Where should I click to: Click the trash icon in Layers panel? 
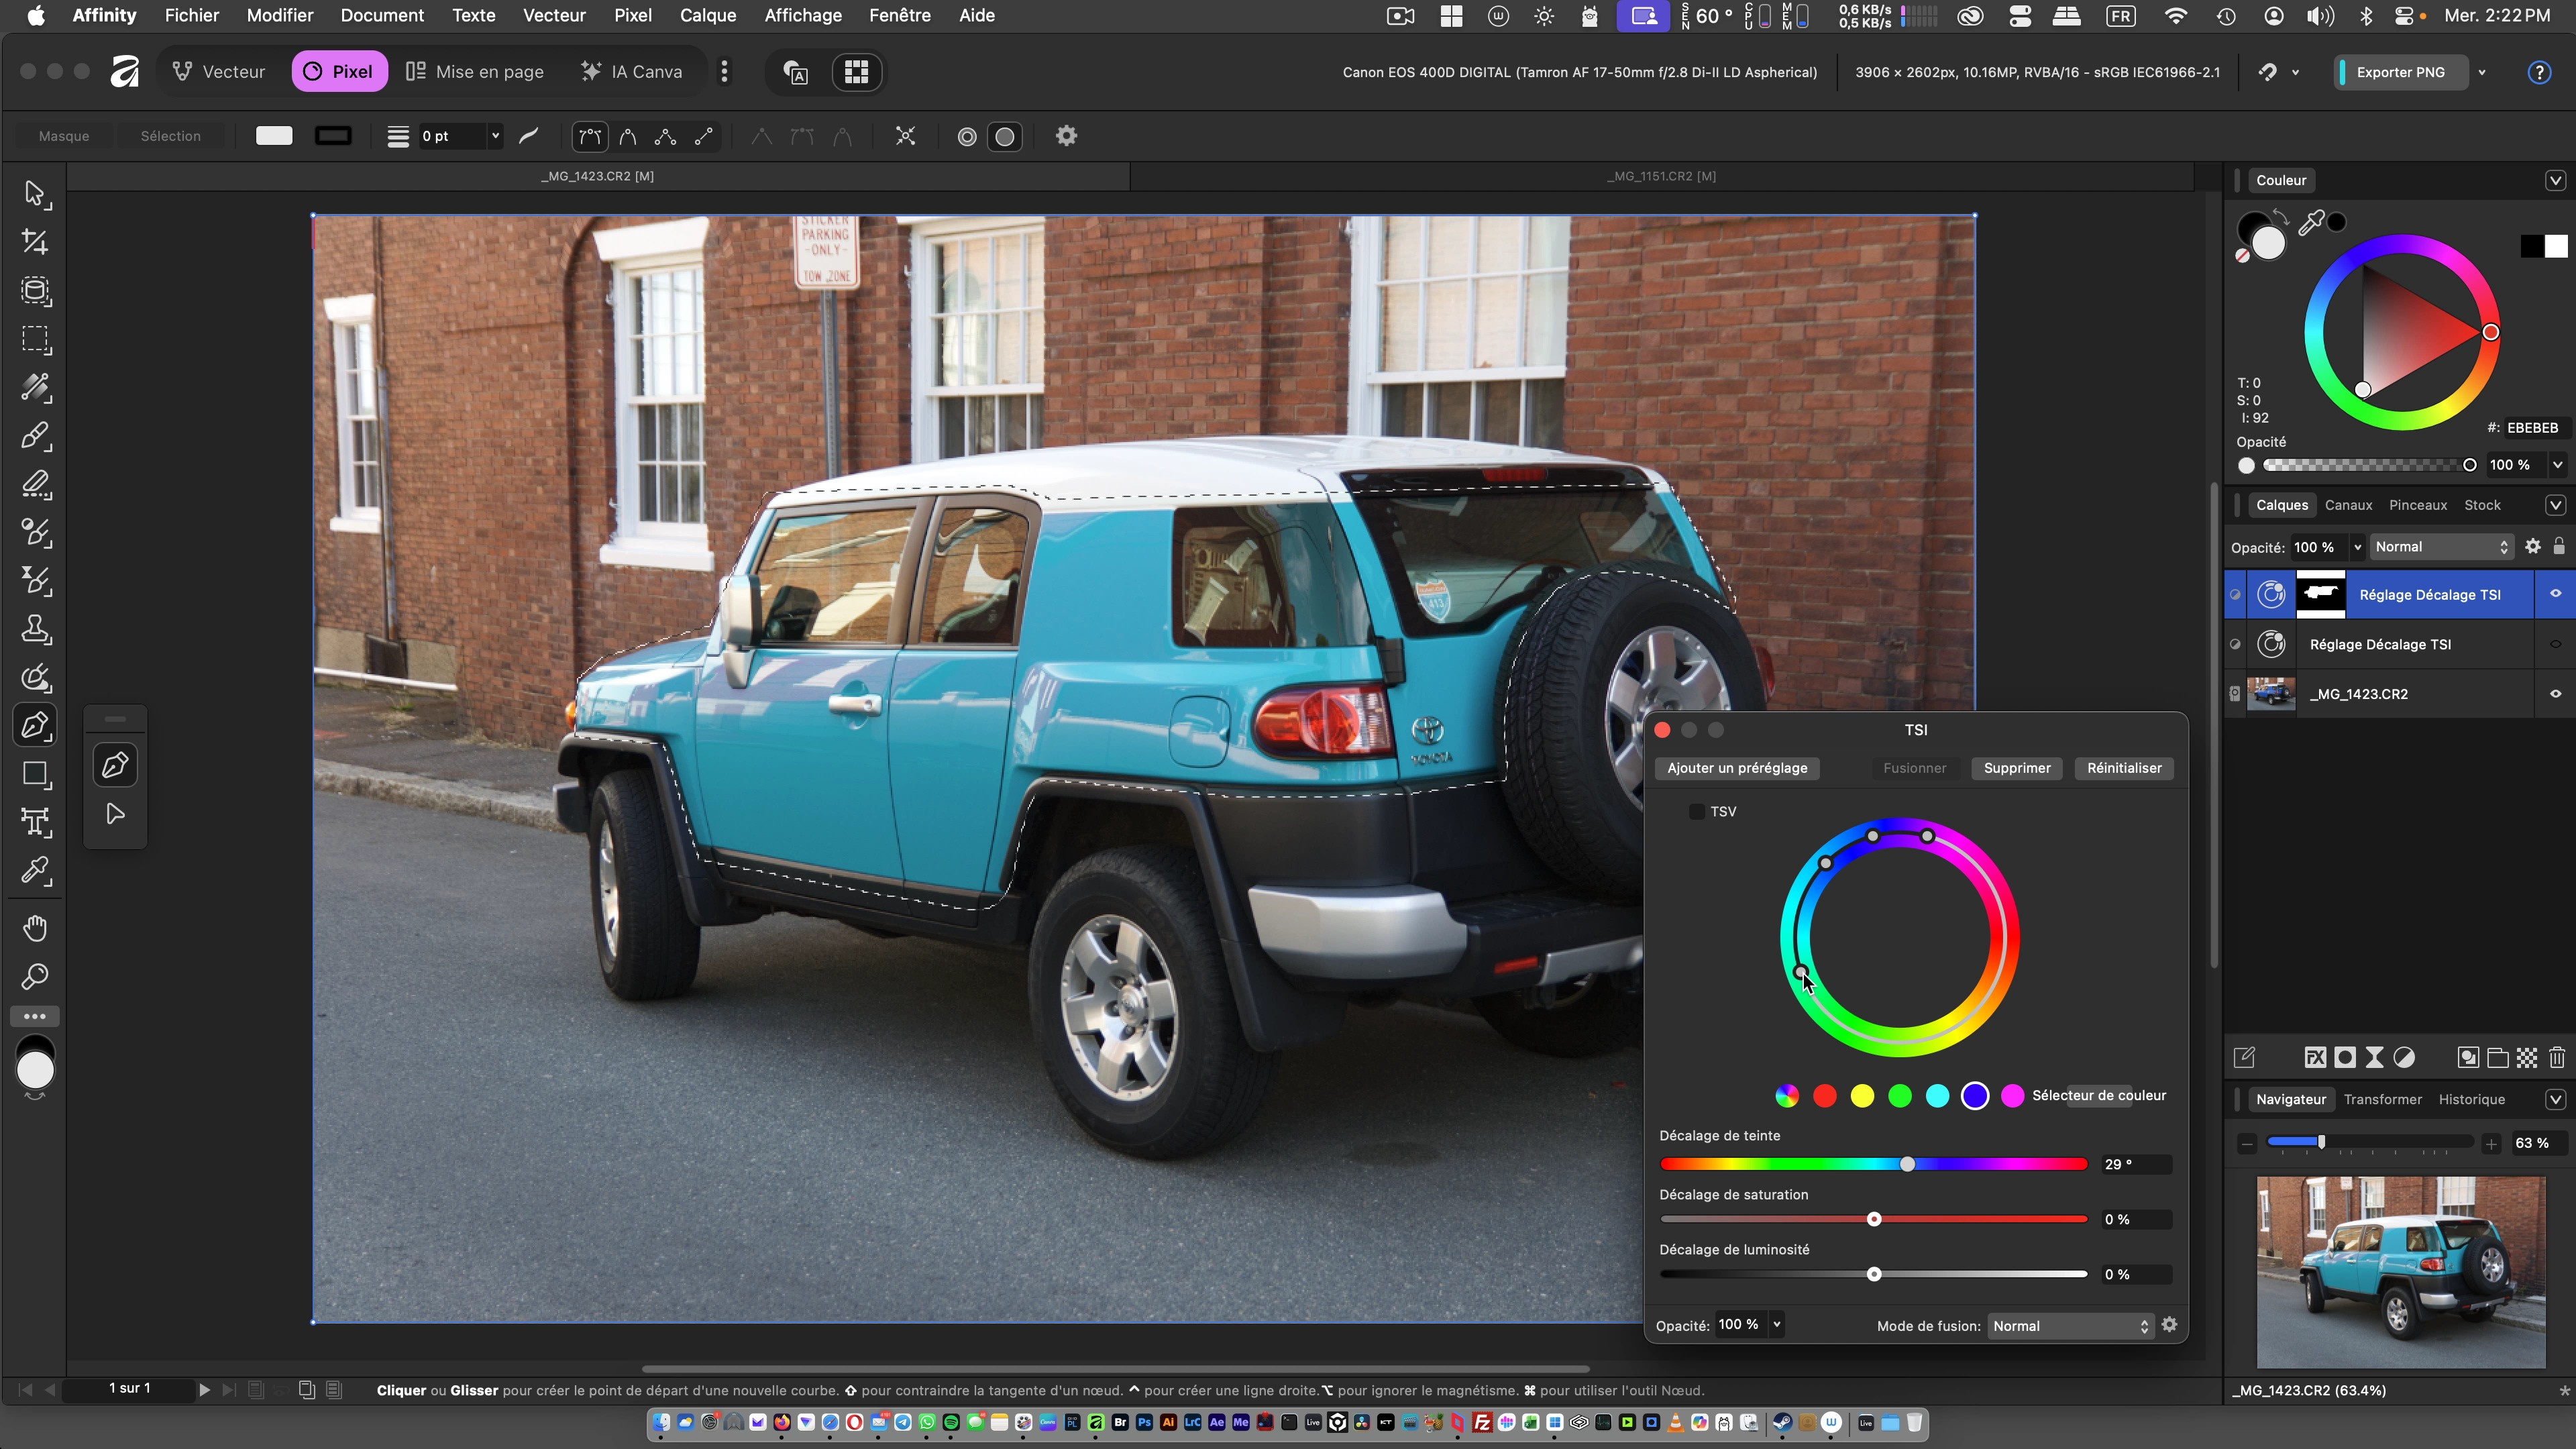pos(2557,1057)
